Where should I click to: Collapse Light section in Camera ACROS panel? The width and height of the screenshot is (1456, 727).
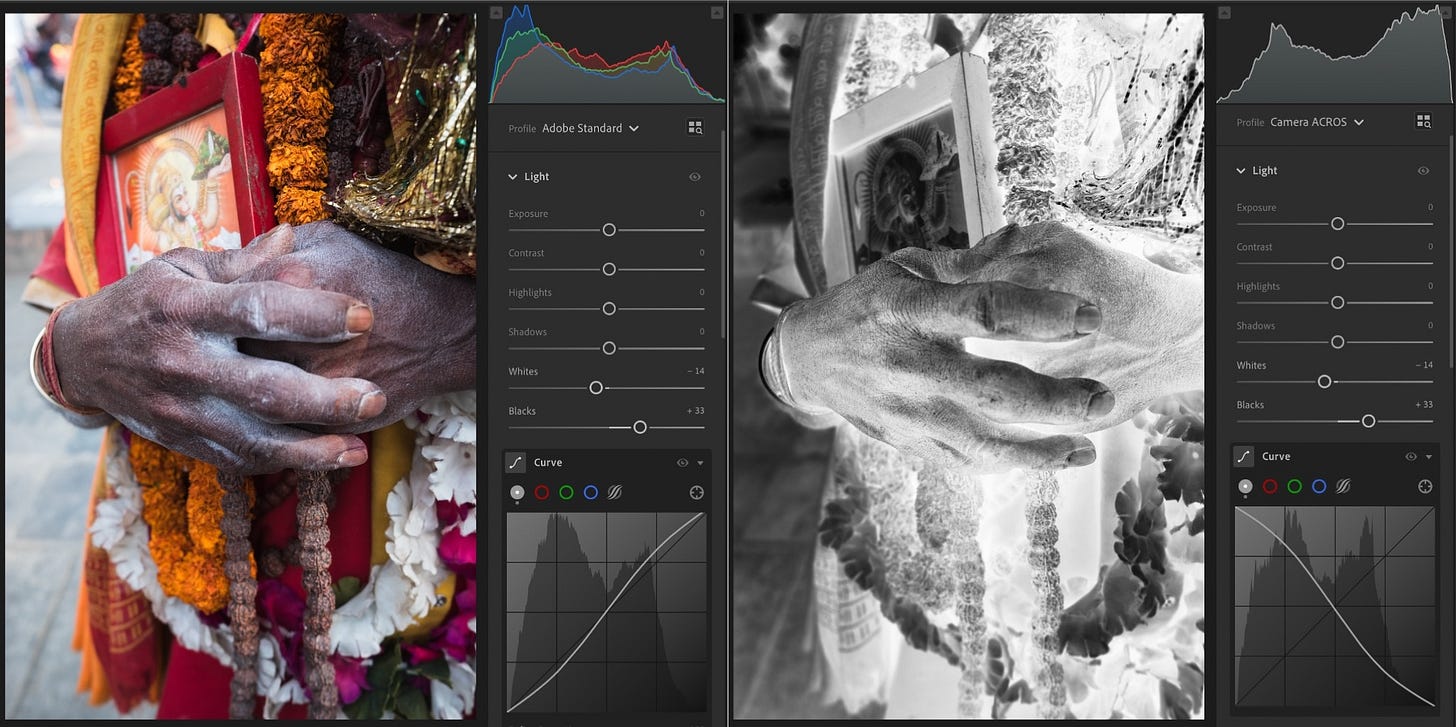[x=1242, y=171]
